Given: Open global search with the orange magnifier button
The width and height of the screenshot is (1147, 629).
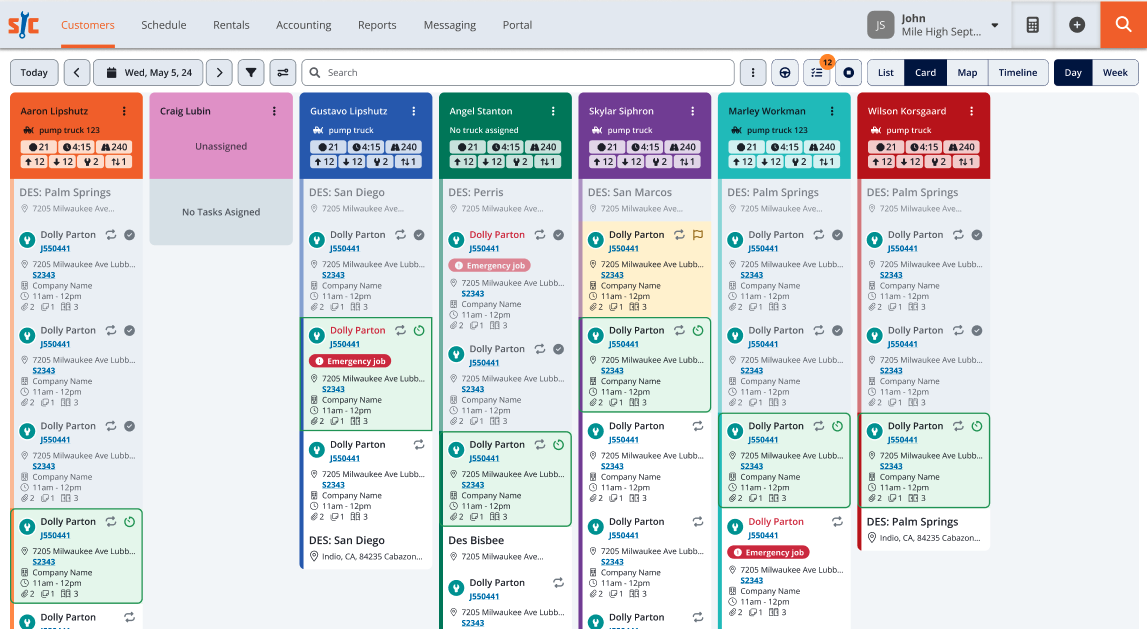Looking at the screenshot, I should 1124,25.
